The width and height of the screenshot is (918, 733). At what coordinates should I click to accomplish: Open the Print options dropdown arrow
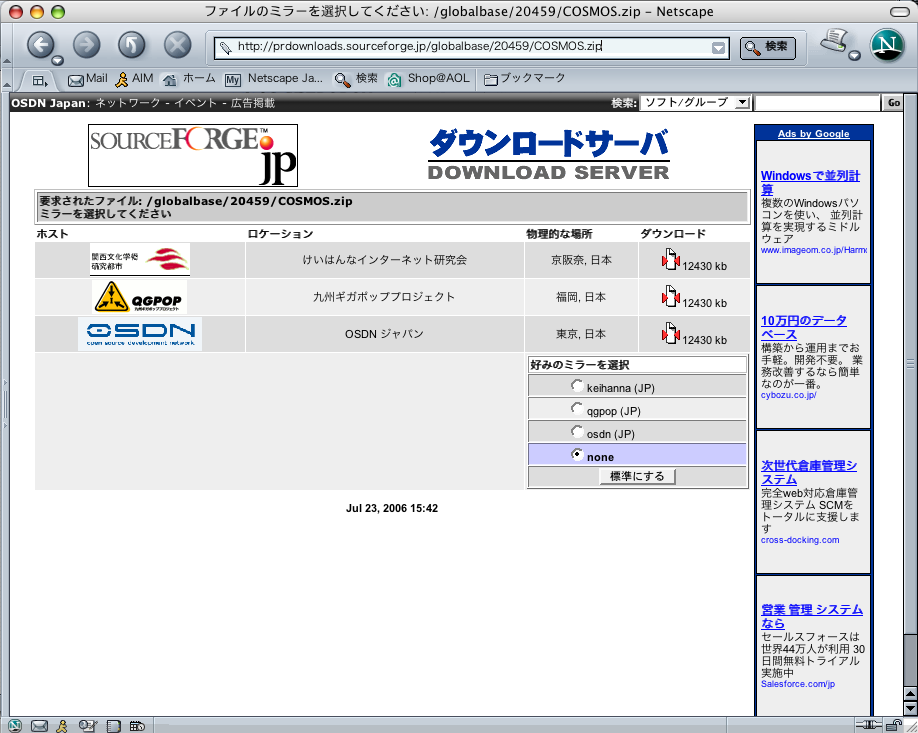pyautogui.click(x=854, y=56)
